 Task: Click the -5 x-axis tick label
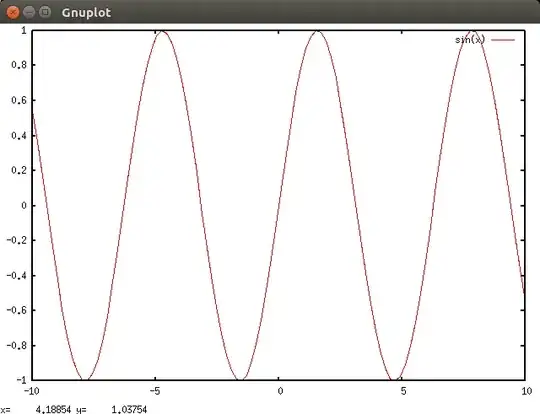coord(155,391)
